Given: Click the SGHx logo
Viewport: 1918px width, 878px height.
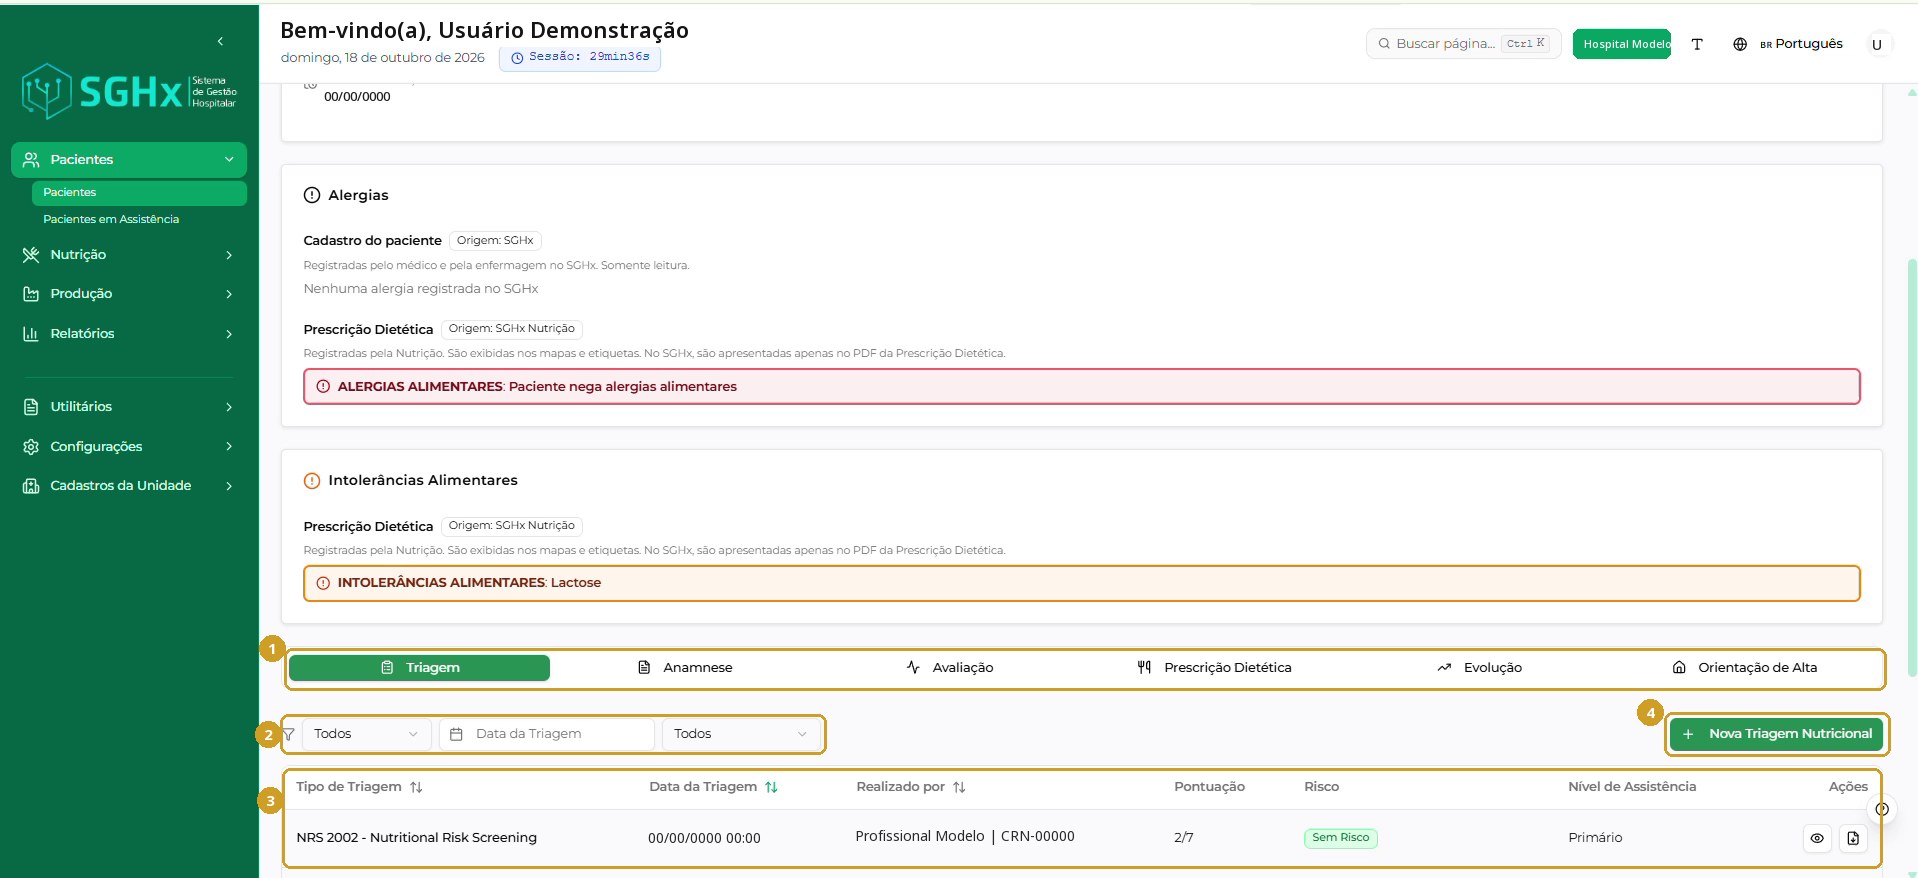Looking at the screenshot, I should click(x=129, y=91).
